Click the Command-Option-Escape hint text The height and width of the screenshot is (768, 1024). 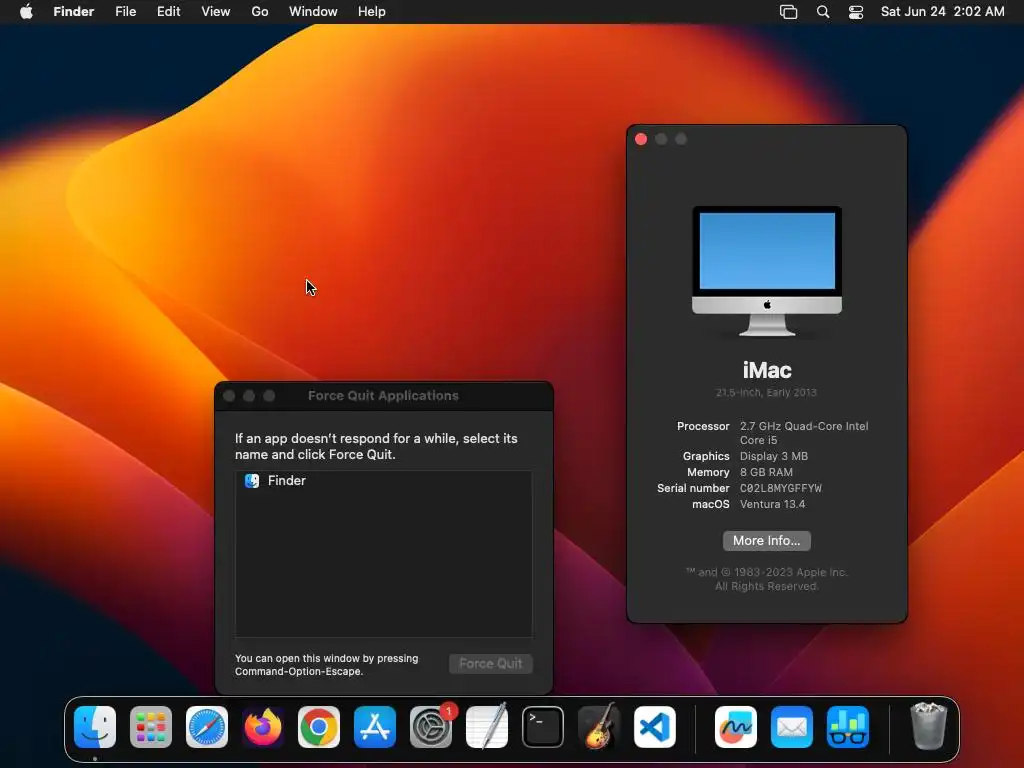click(327, 665)
